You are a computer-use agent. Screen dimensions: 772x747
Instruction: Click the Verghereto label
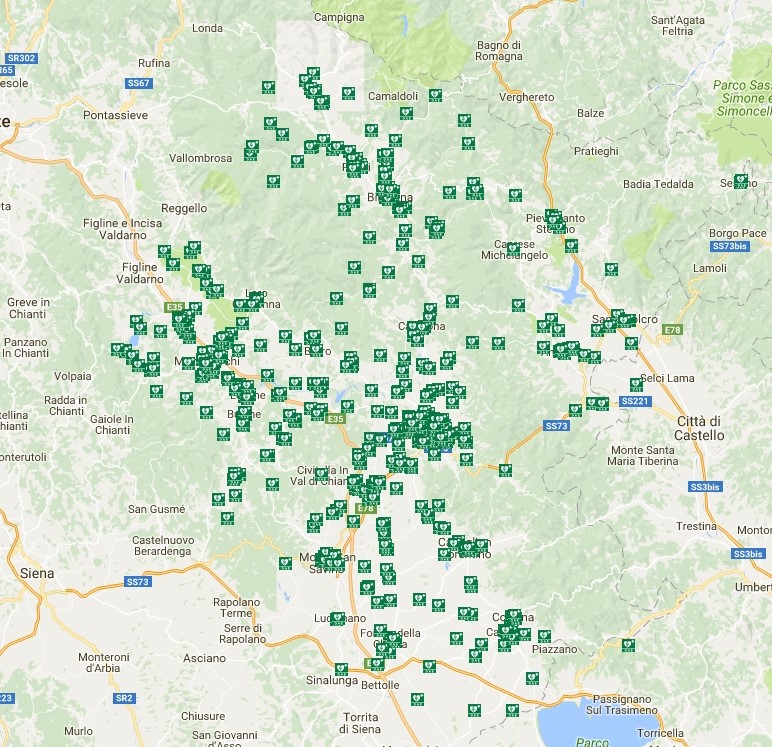click(527, 97)
